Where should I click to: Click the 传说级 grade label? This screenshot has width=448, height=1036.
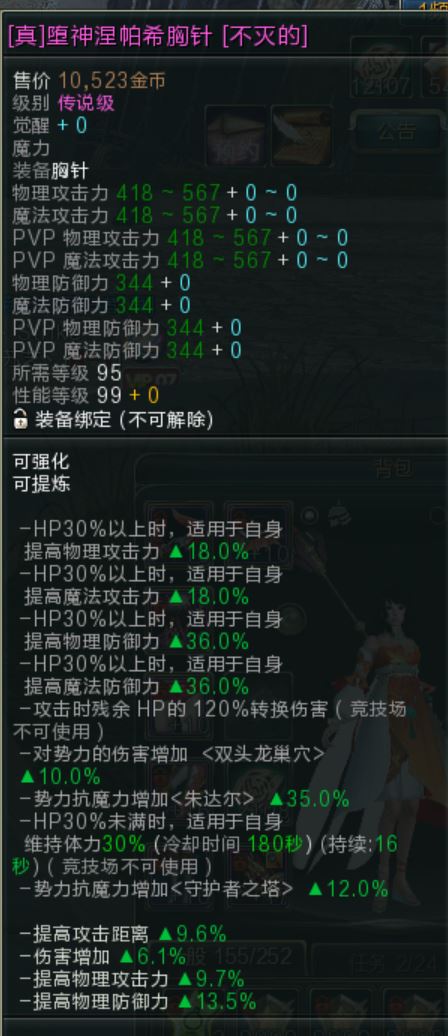coord(87,103)
